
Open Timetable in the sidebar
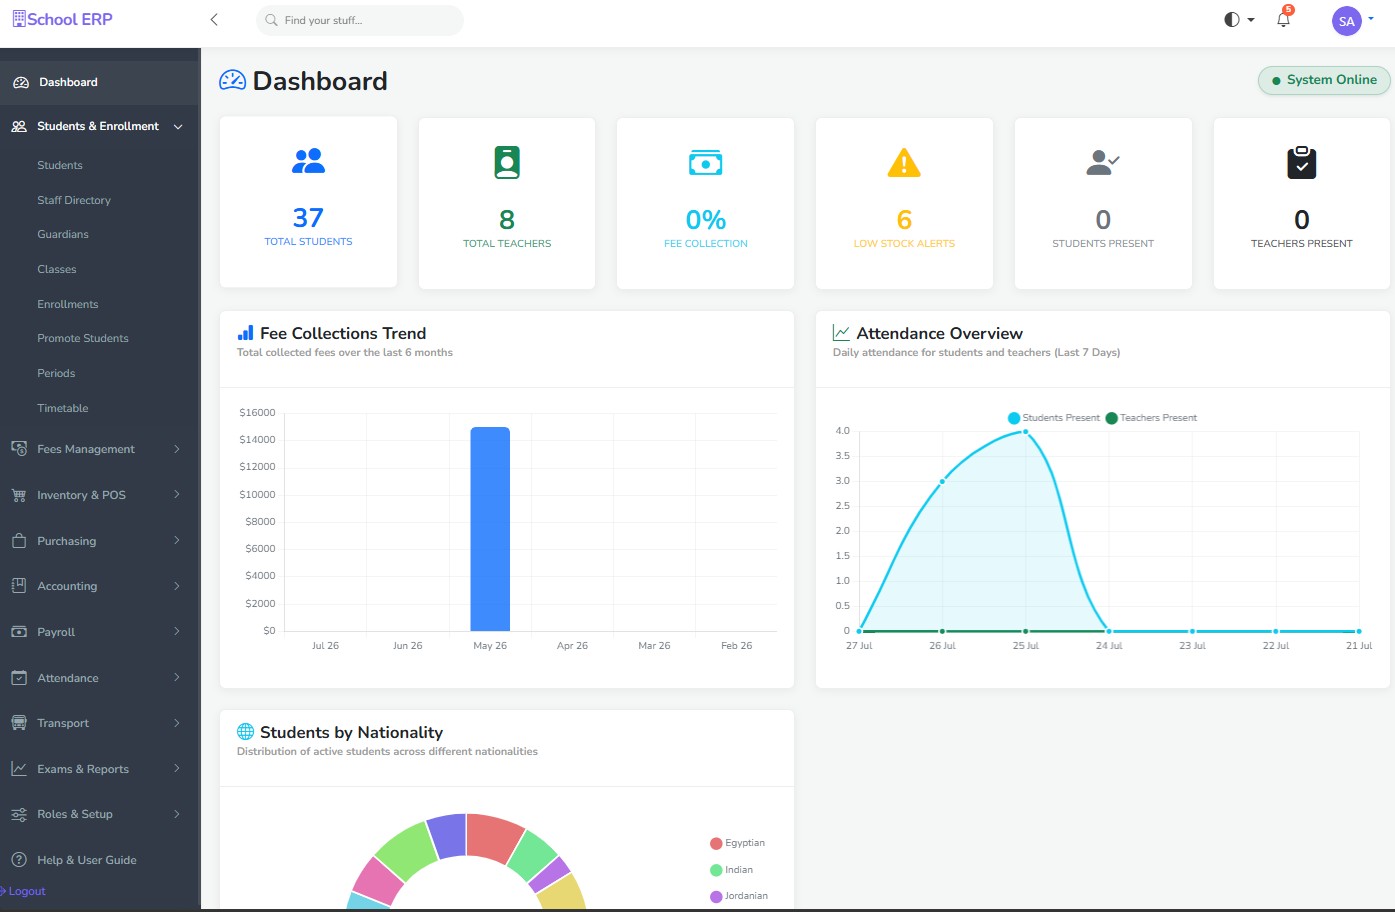(x=63, y=408)
